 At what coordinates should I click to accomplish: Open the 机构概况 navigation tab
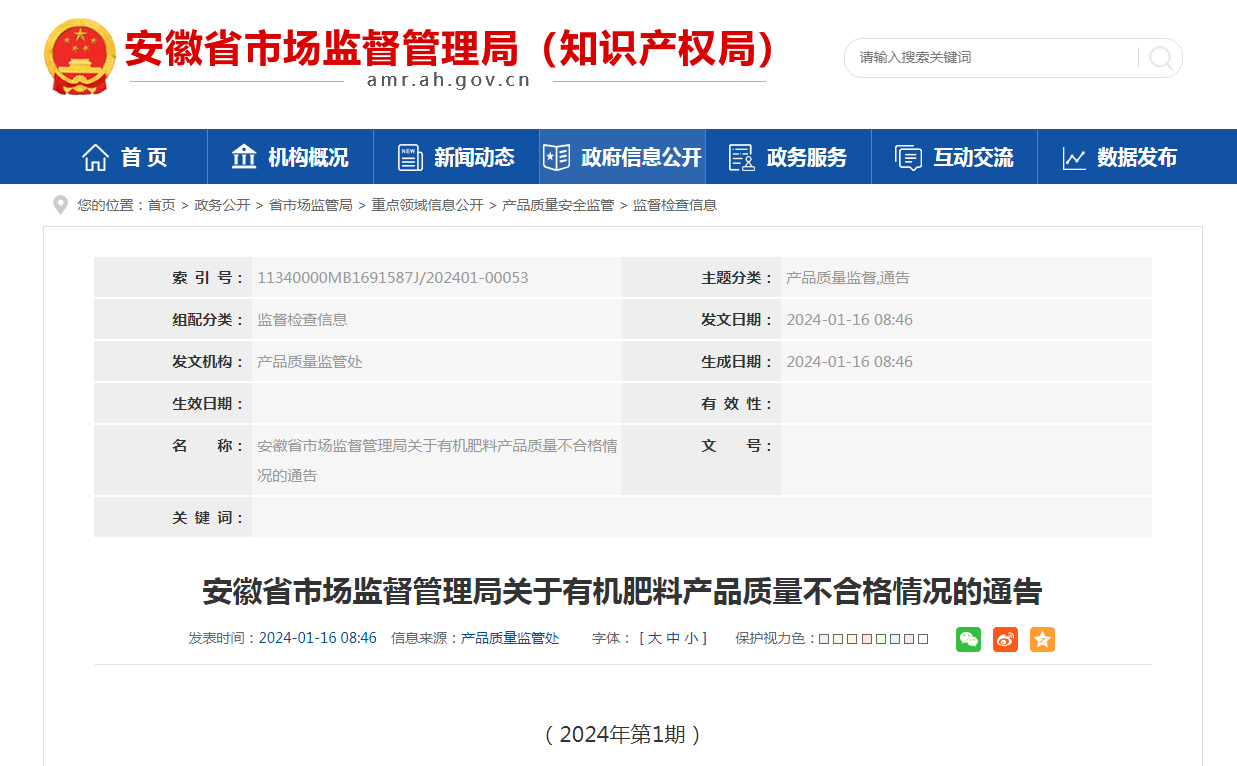[x=290, y=157]
